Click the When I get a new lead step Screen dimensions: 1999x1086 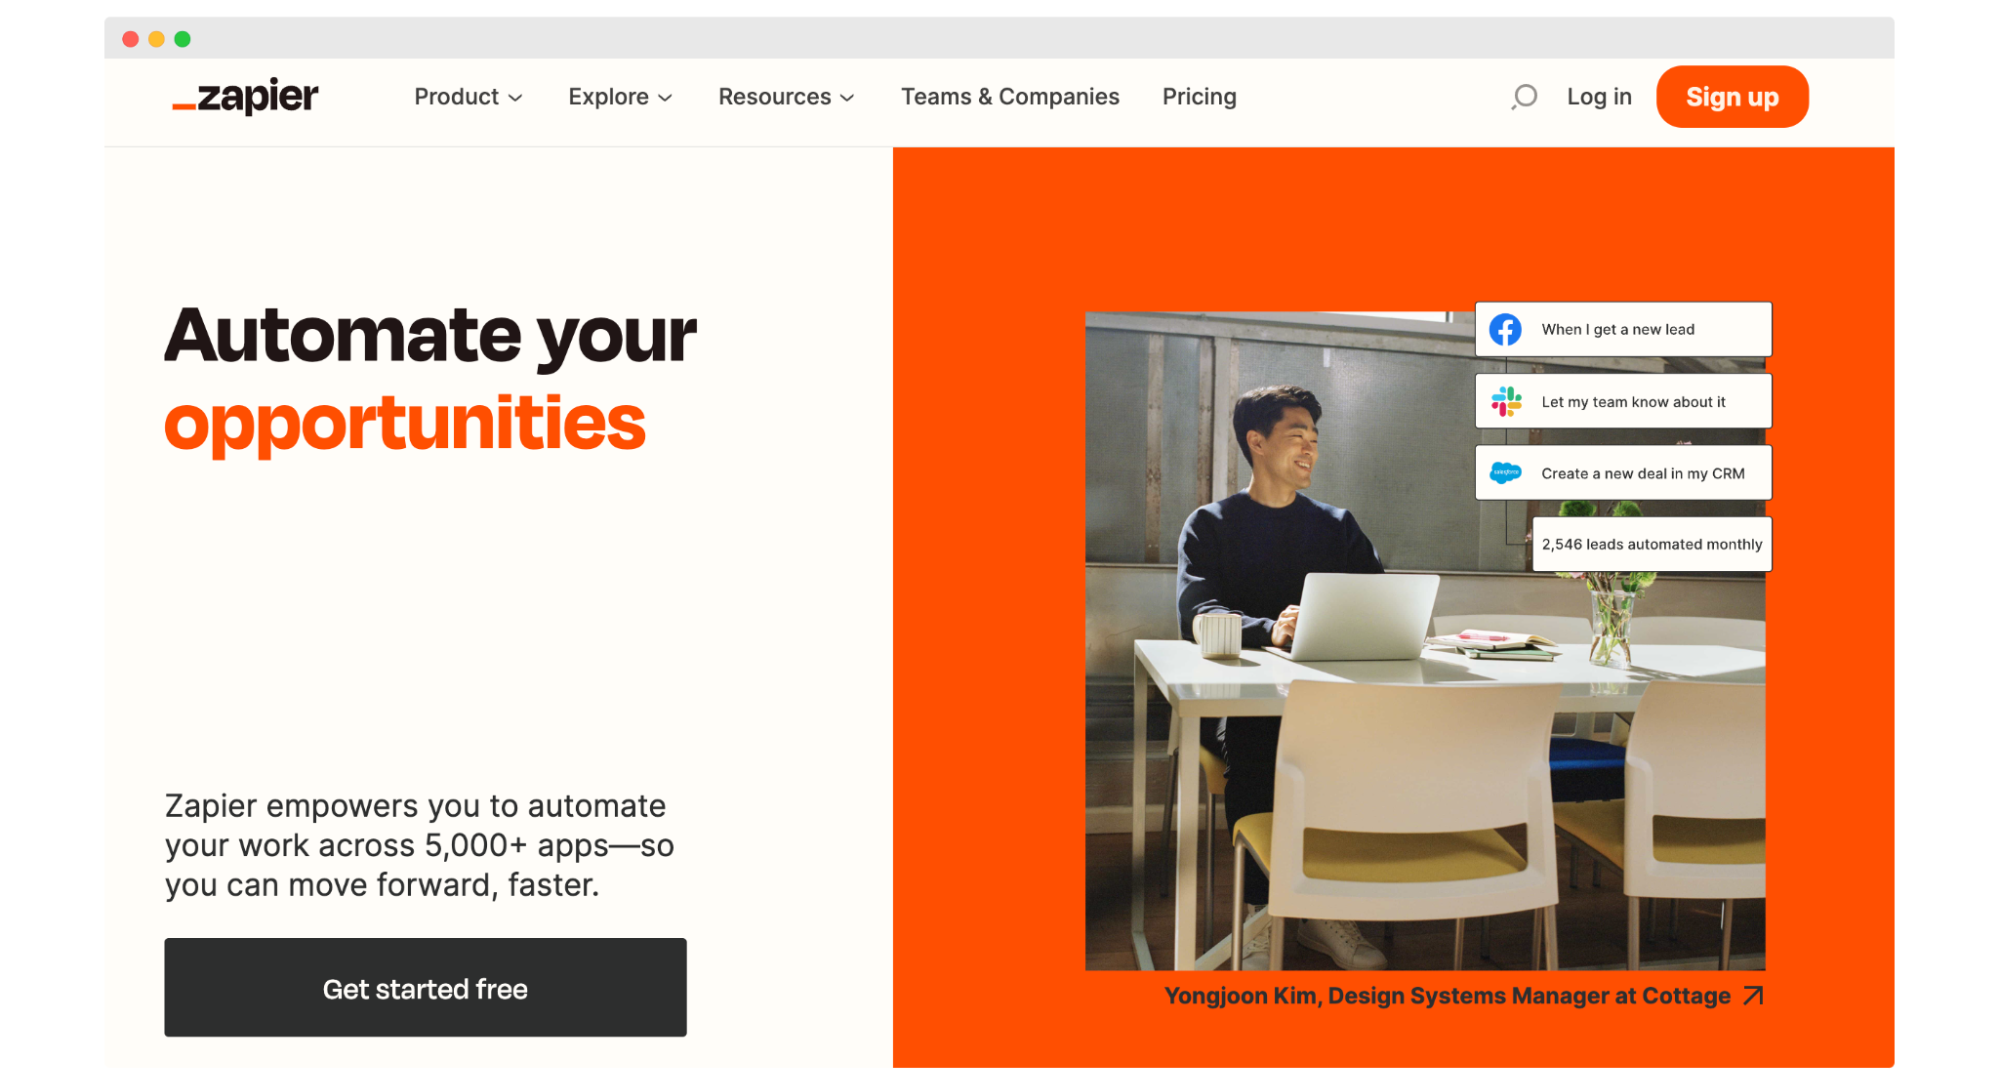tap(1623, 330)
